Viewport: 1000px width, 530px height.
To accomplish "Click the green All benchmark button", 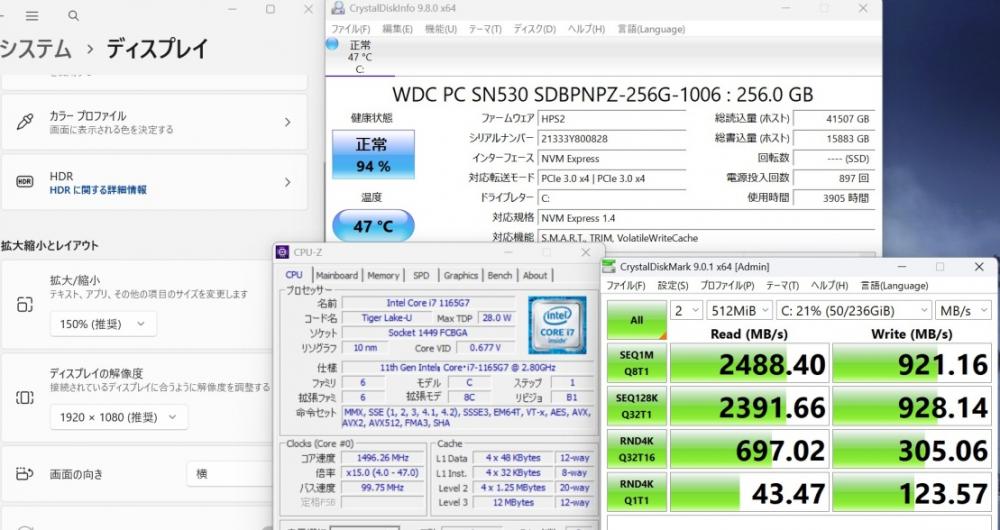I will pos(636,320).
